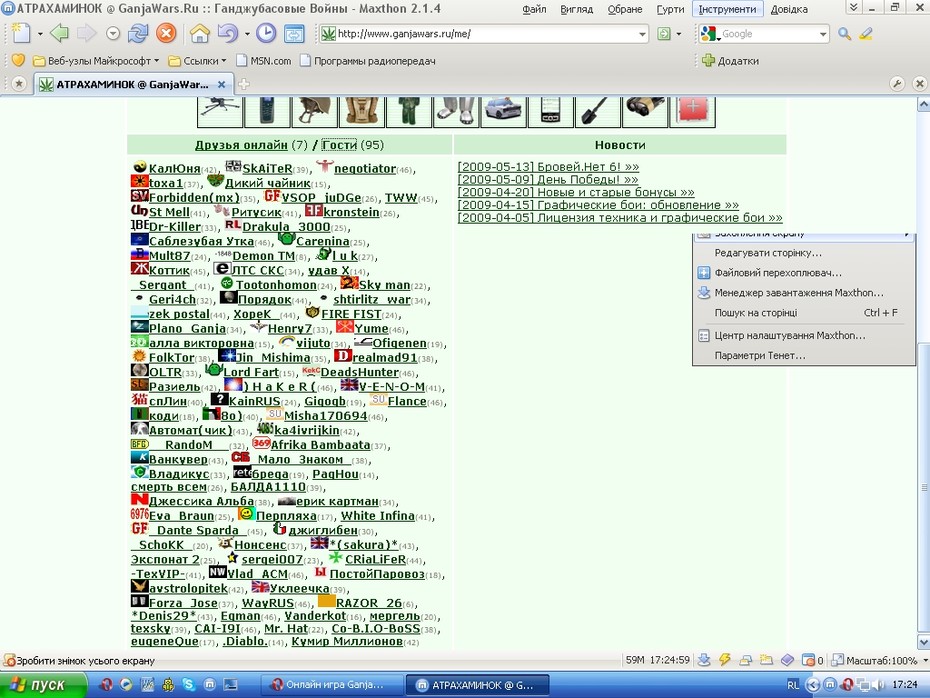Click the Forward navigation arrow
This screenshot has width=930, height=698.
(x=87, y=33)
